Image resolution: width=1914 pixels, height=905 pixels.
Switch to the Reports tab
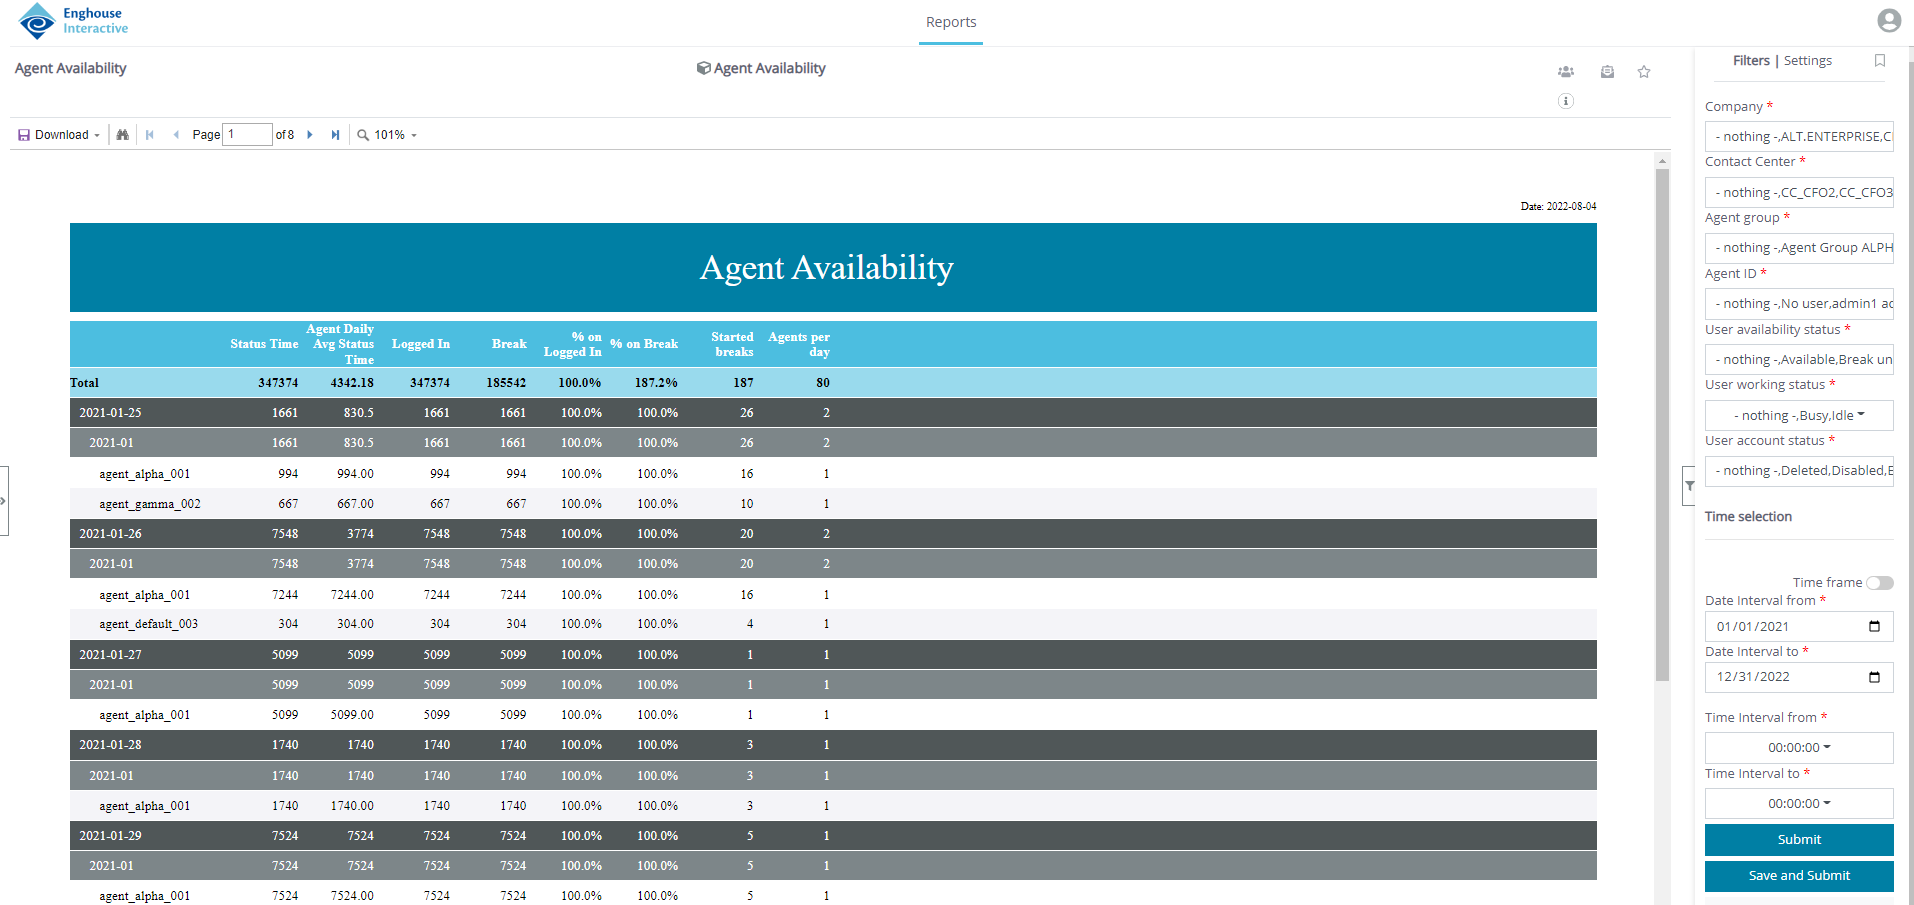(950, 22)
